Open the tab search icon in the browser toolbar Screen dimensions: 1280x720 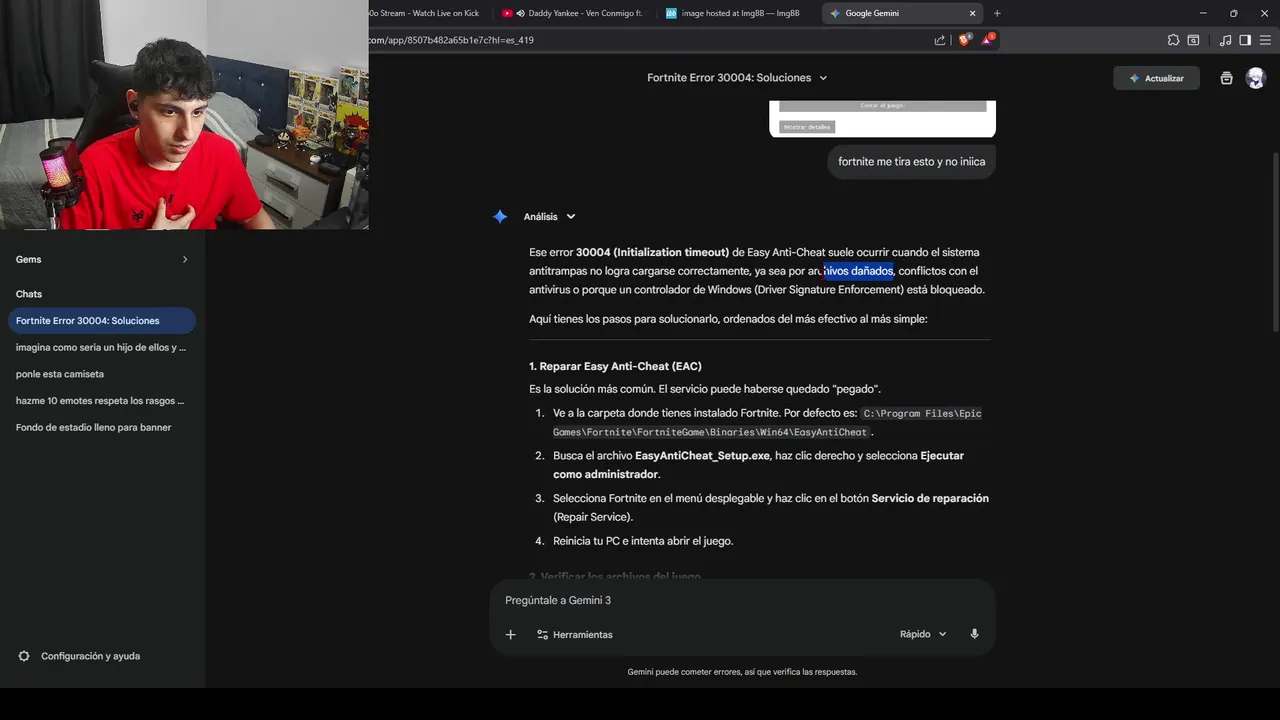click(1193, 40)
